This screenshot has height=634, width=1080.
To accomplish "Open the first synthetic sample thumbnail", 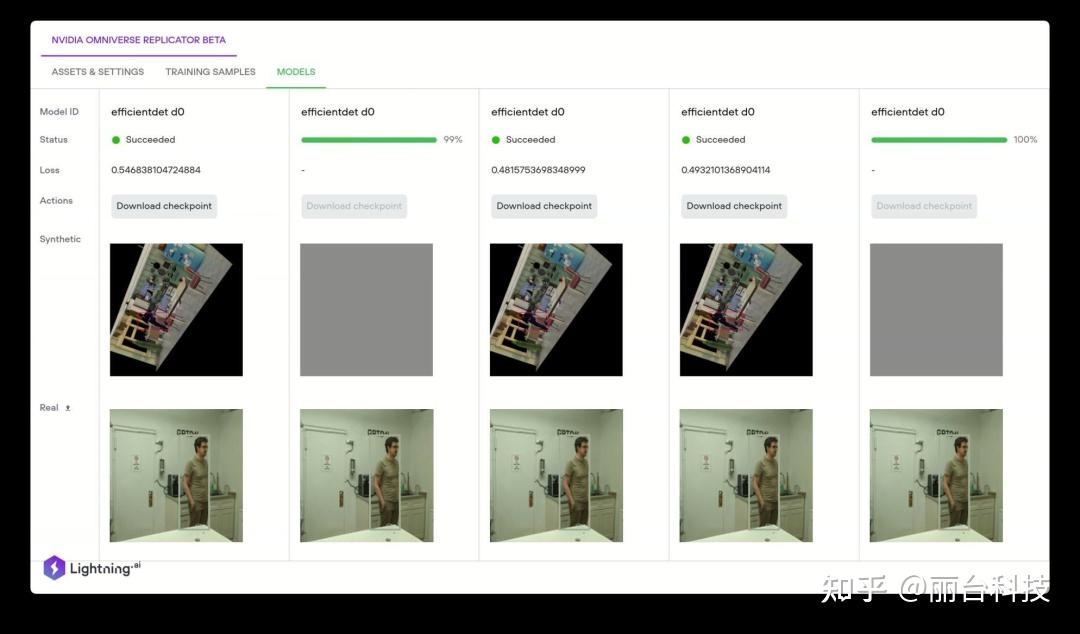I will (176, 309).
